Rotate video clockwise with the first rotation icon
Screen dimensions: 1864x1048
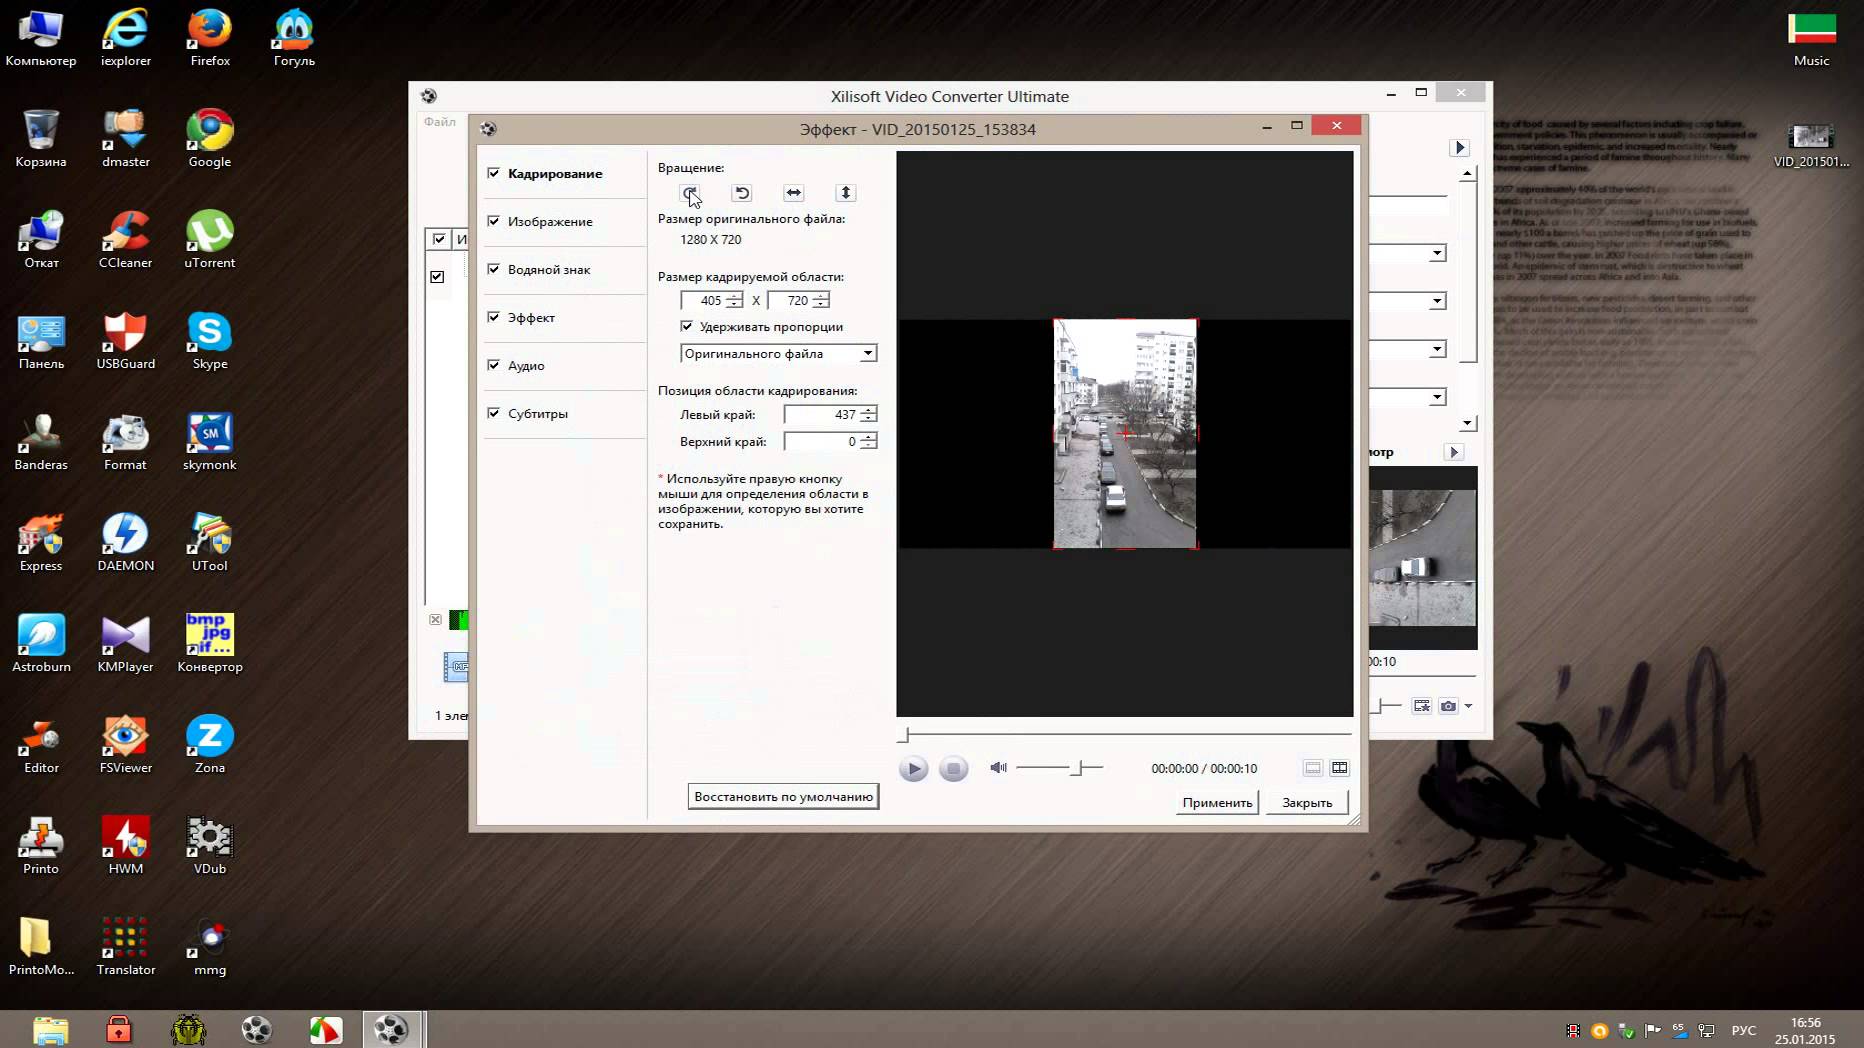(690, 192)
